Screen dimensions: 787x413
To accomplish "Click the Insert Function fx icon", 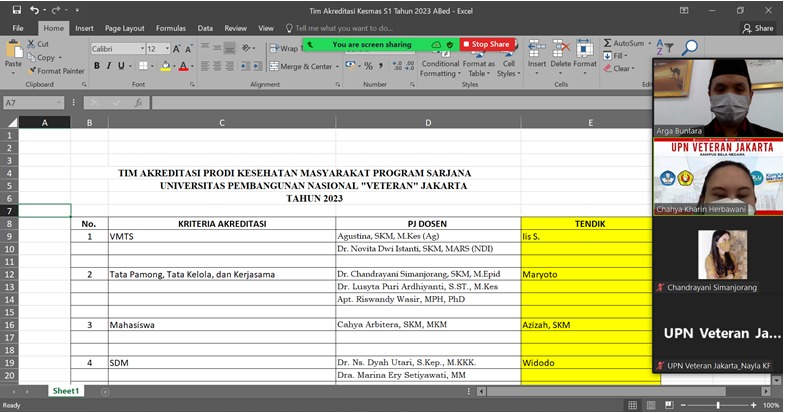I will 139,103.
